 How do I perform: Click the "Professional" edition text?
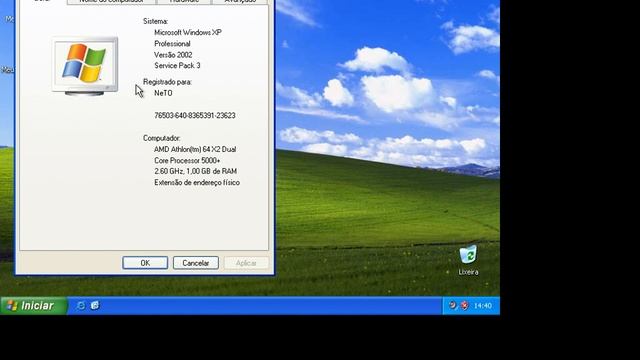click(x=172, y=44)
